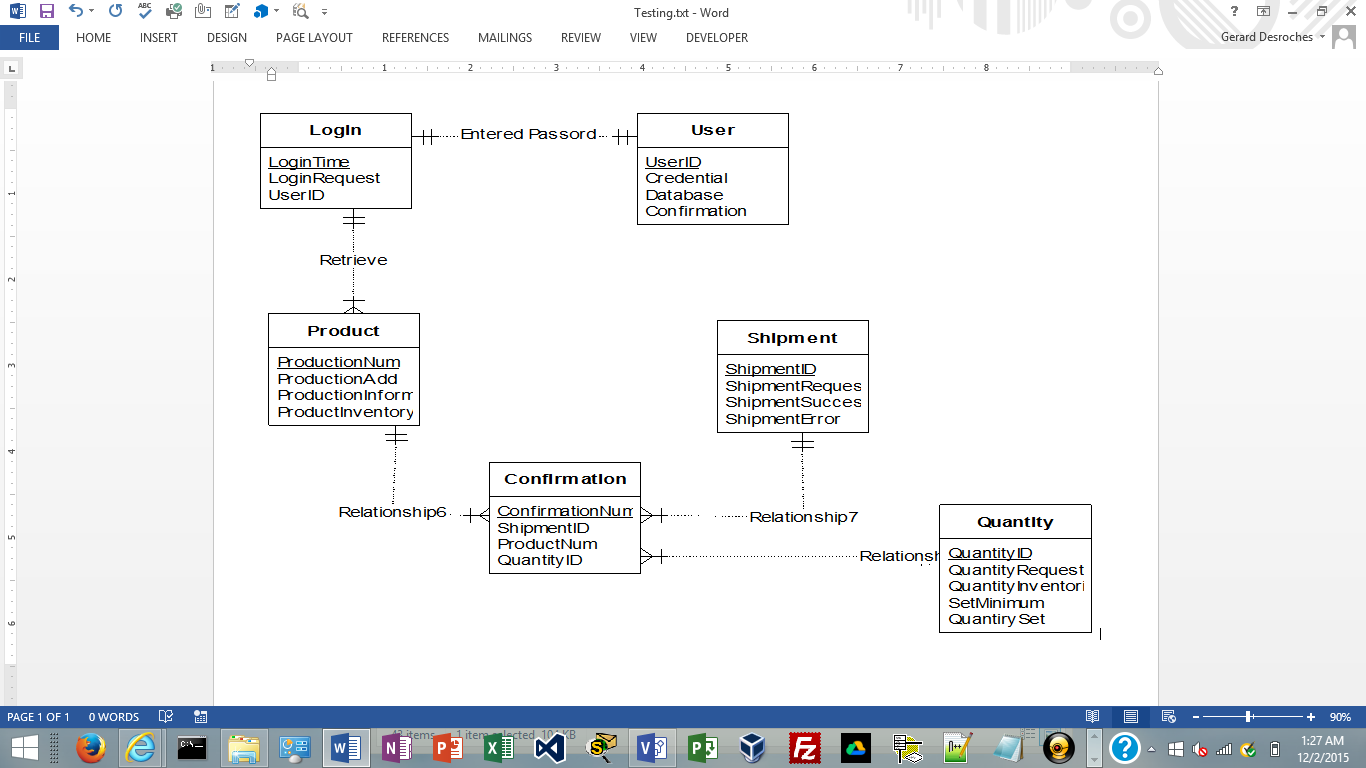This screenshot has height=768, width=1366.
Task: Open the Undo dropdown arrow
Action: (91, 12)
